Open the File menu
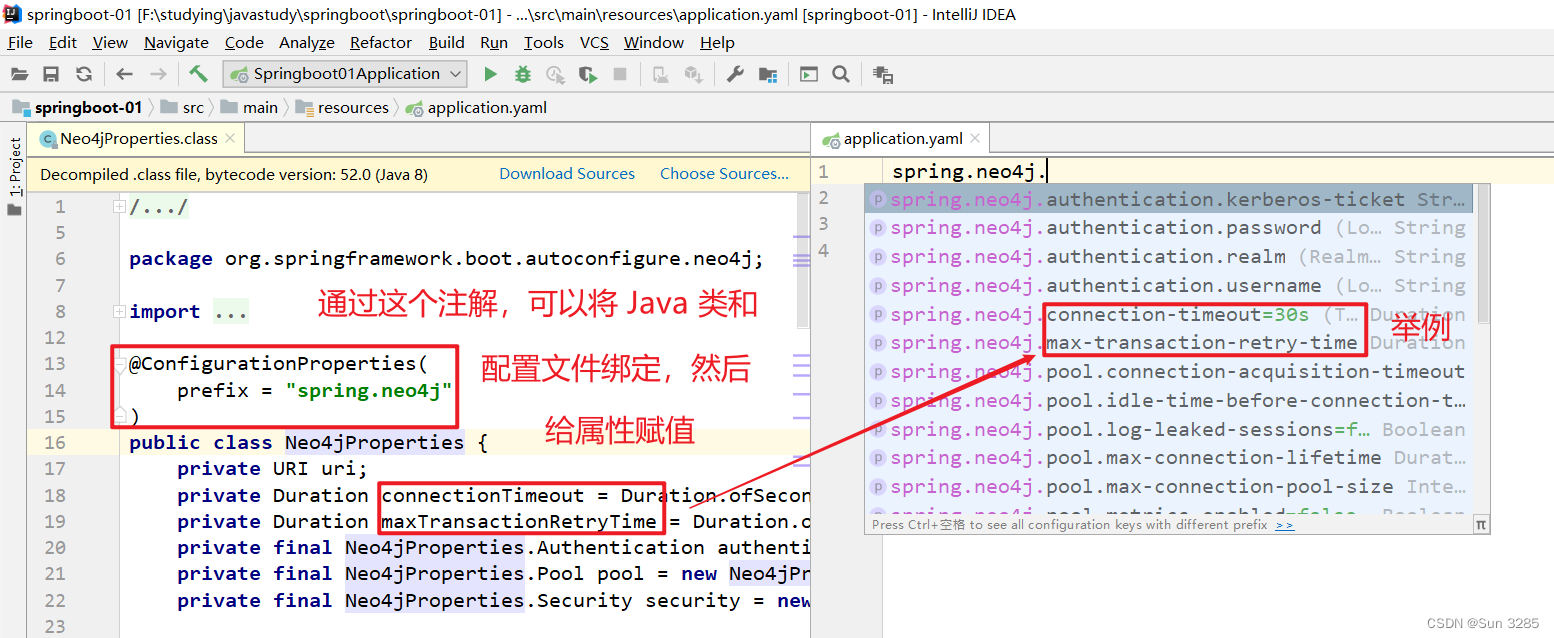Screen dimensions: 1554x638 pyautogui.click(x=20, y=42)
